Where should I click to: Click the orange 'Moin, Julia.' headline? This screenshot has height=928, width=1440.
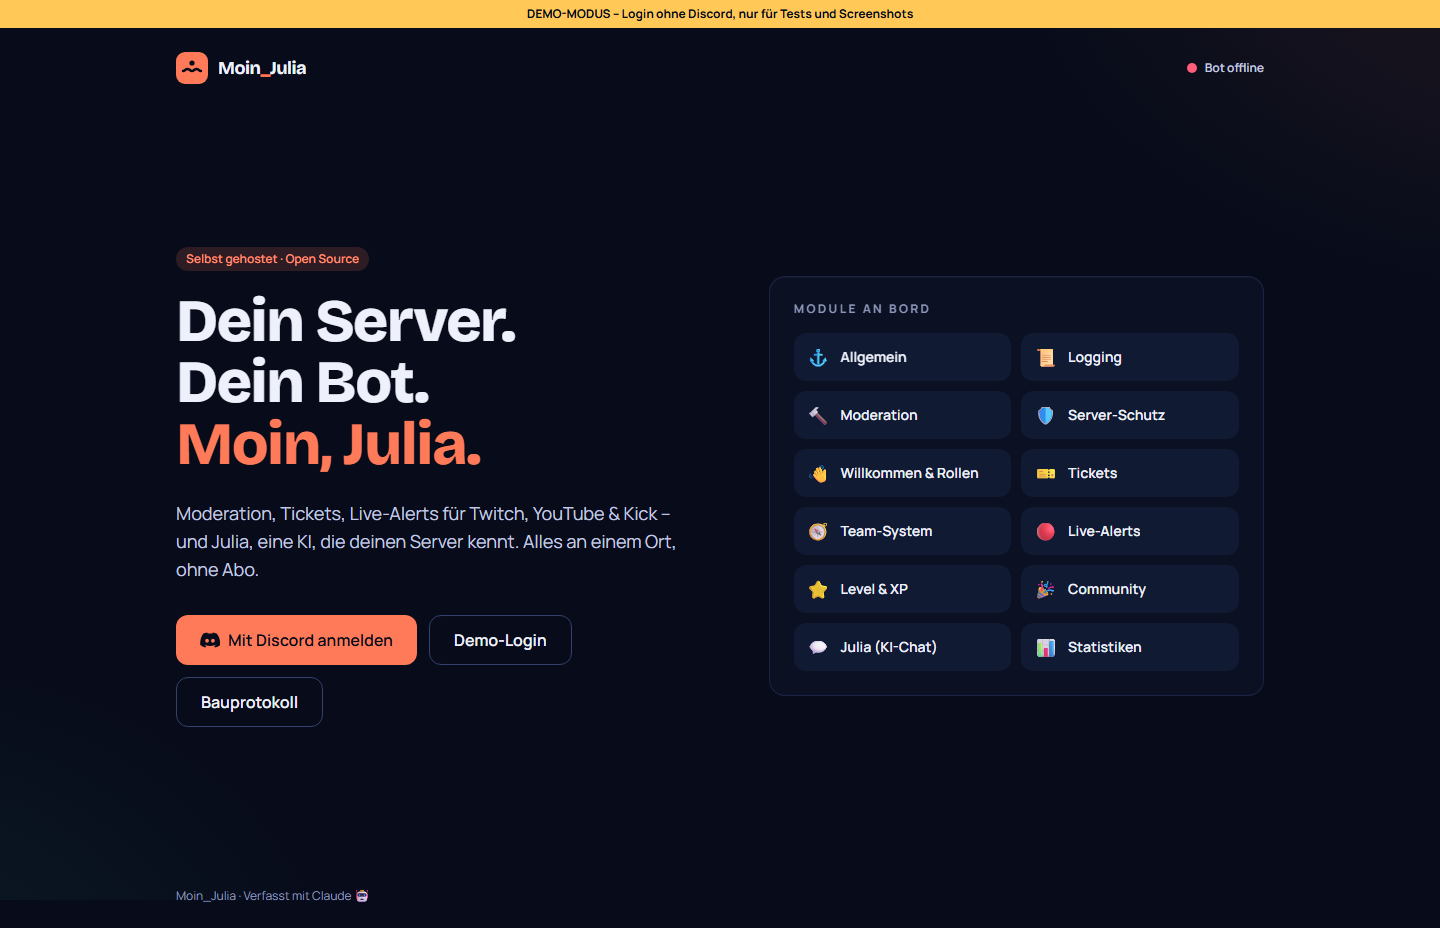coord(329,444)
